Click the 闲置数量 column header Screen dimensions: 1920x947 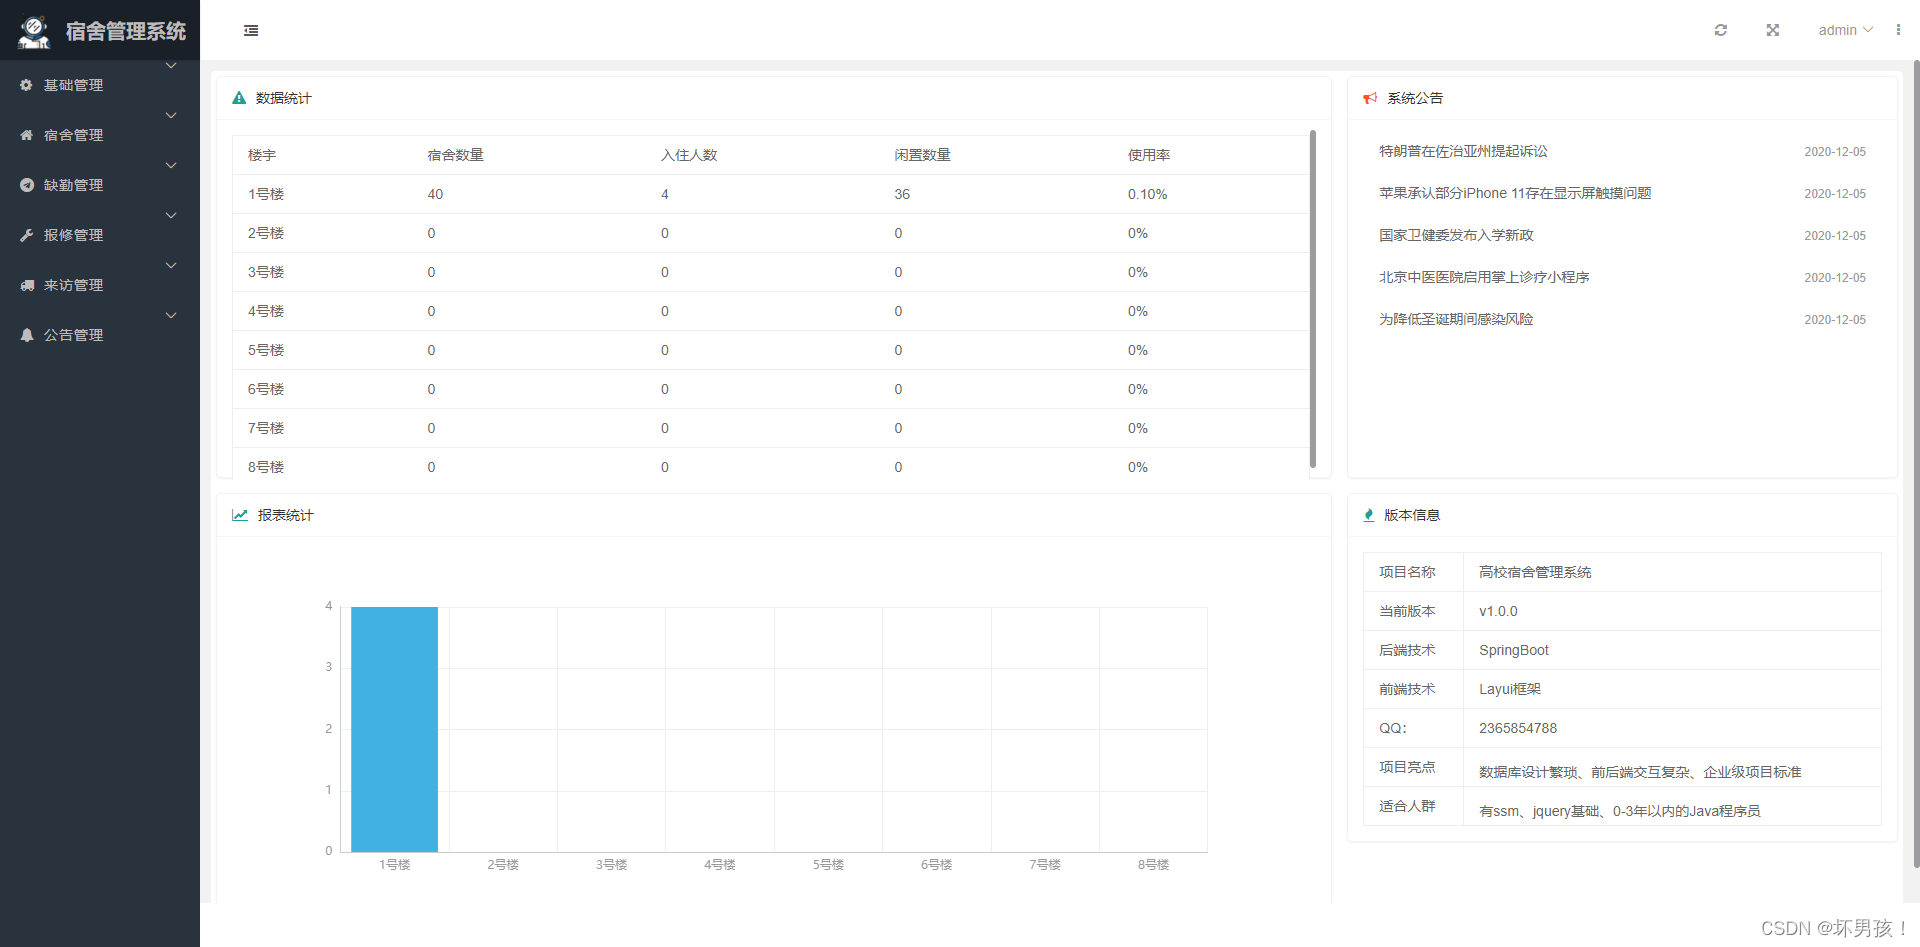(x=923, y=155)
